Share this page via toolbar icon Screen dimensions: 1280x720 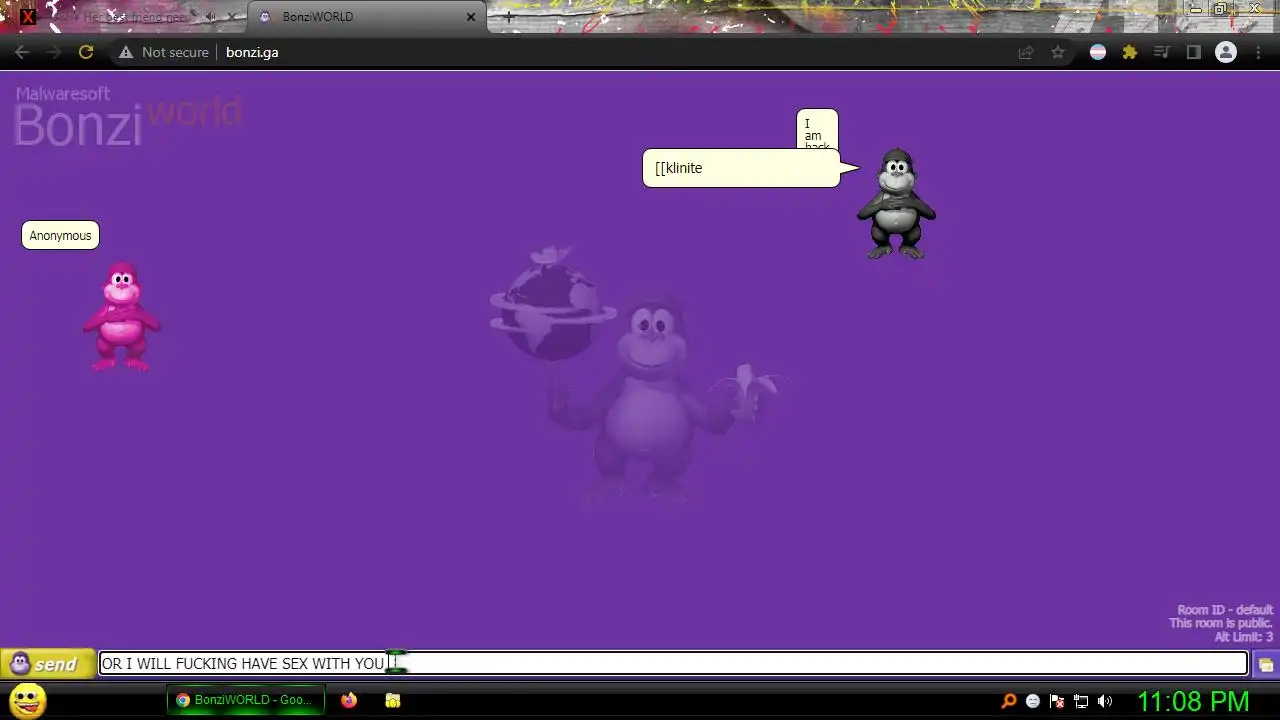coord(1026,52)
